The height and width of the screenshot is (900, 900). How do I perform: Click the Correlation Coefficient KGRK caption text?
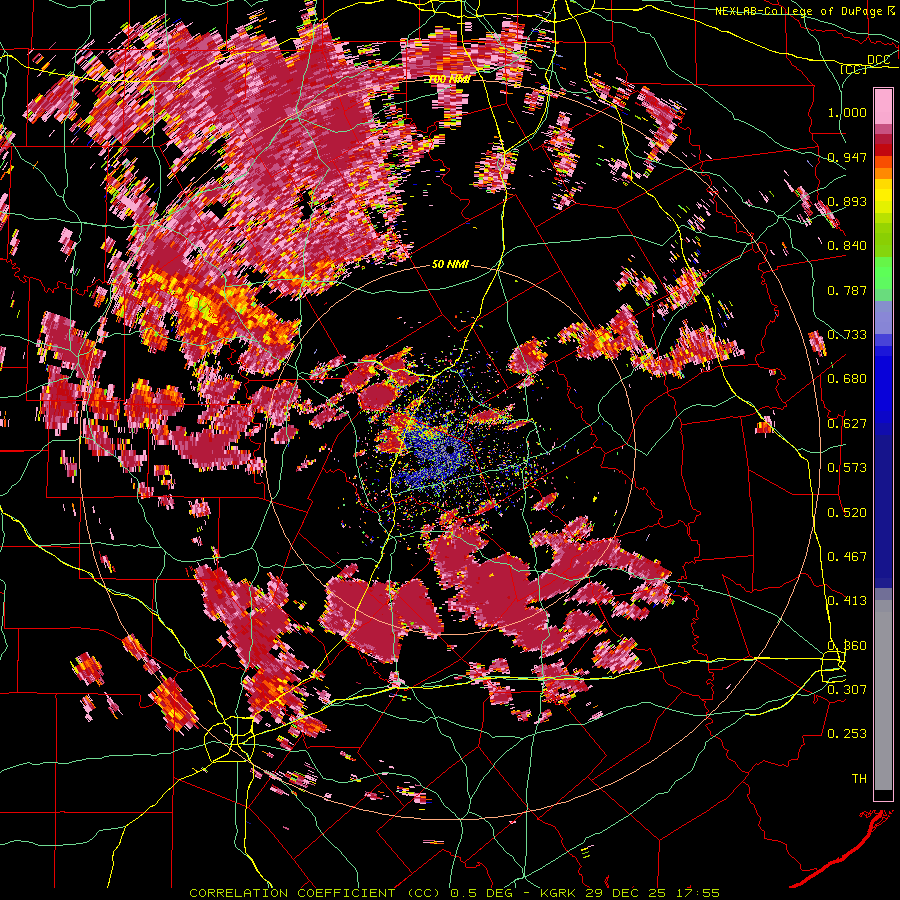coord(454,893)
